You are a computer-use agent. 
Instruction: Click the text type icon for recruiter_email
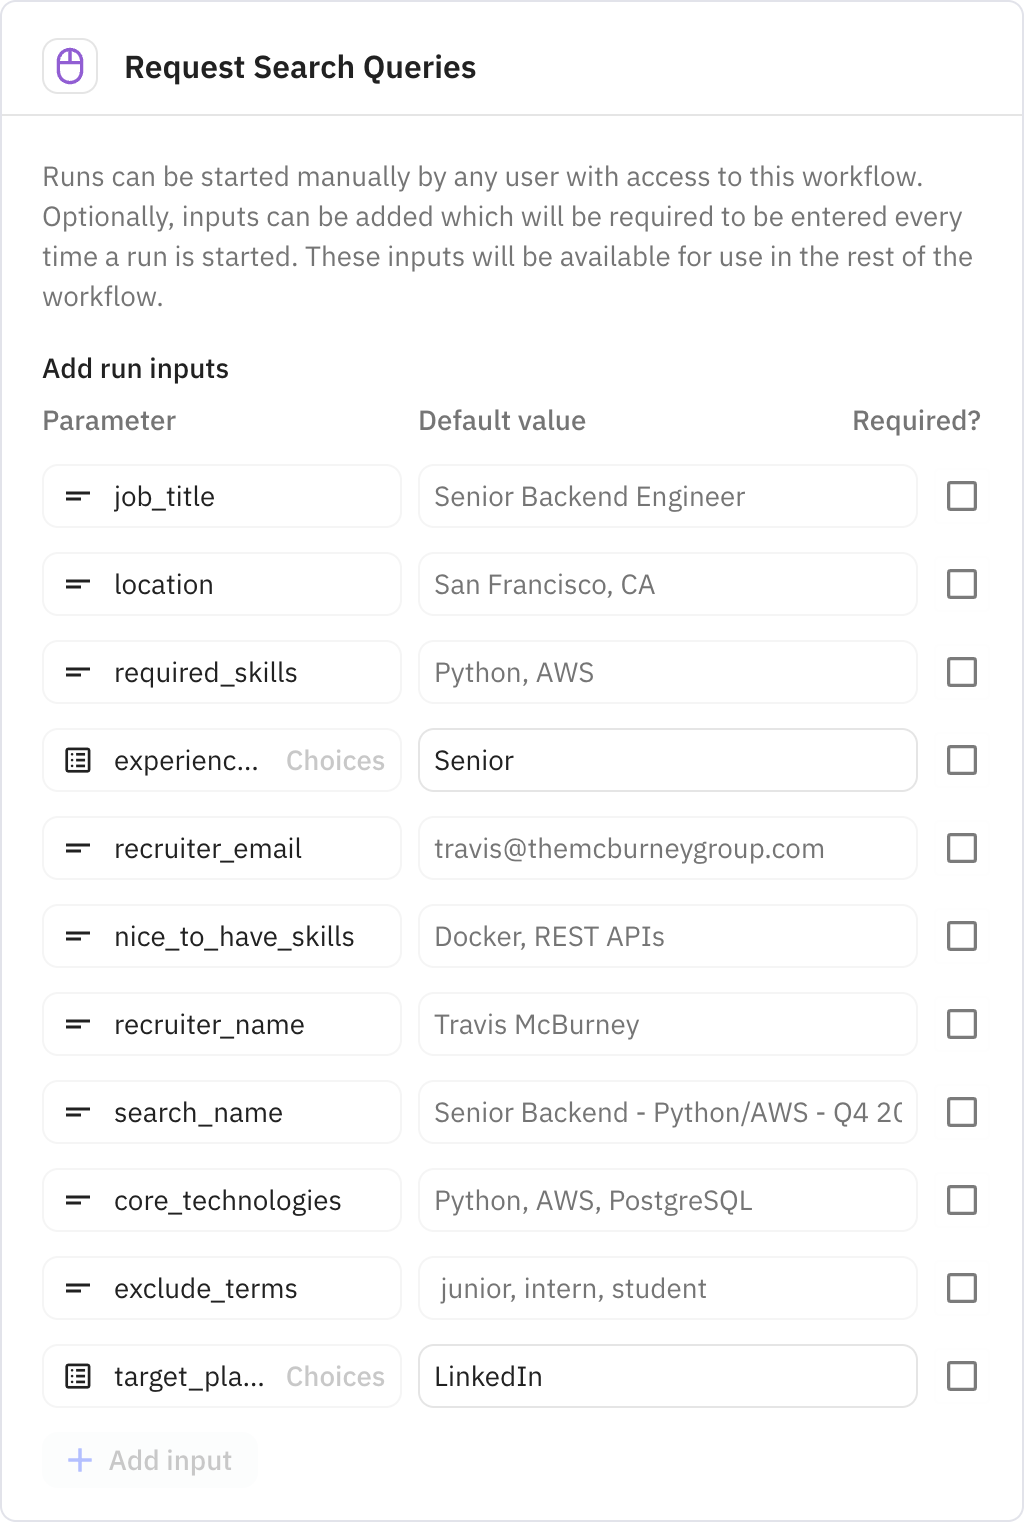[x=78, y=848]
